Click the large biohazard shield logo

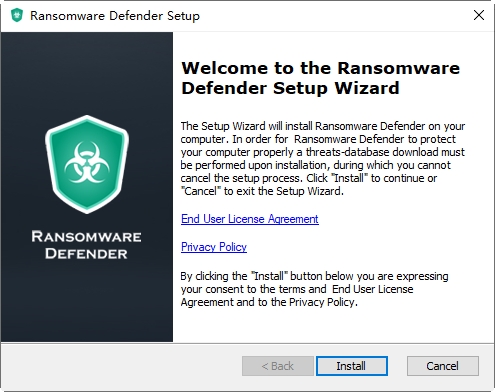(x=87, y=164)
